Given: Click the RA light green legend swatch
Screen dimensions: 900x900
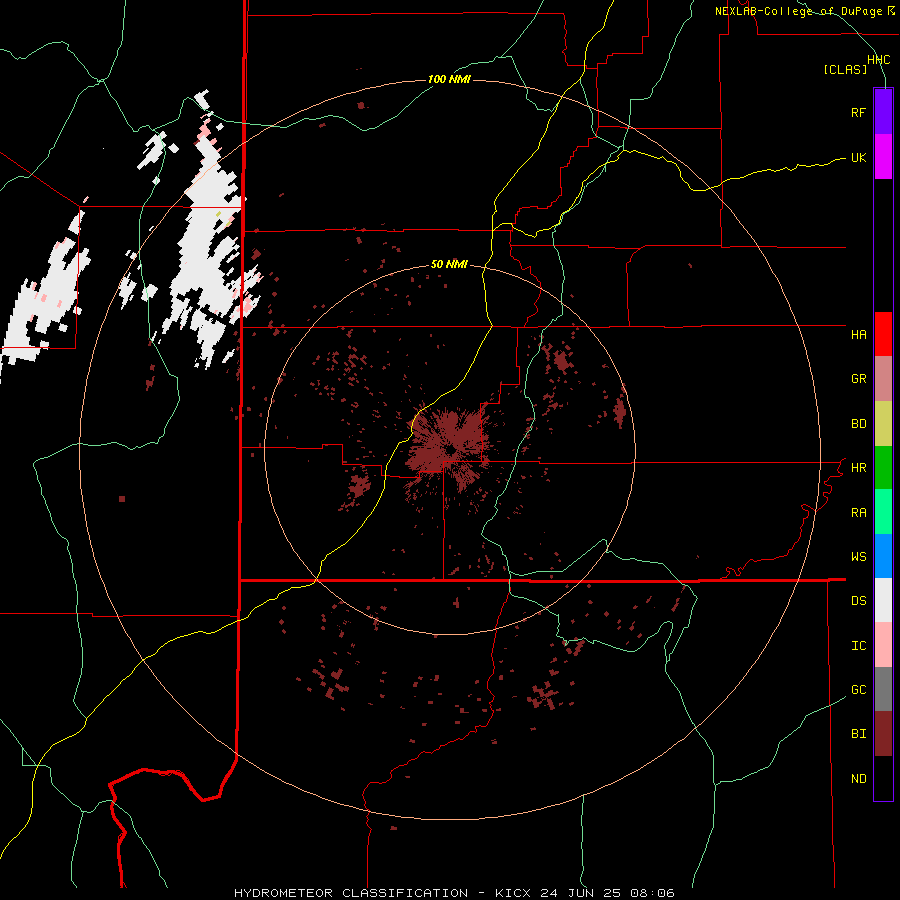Looking at the screenshot, I should [883, 512].
